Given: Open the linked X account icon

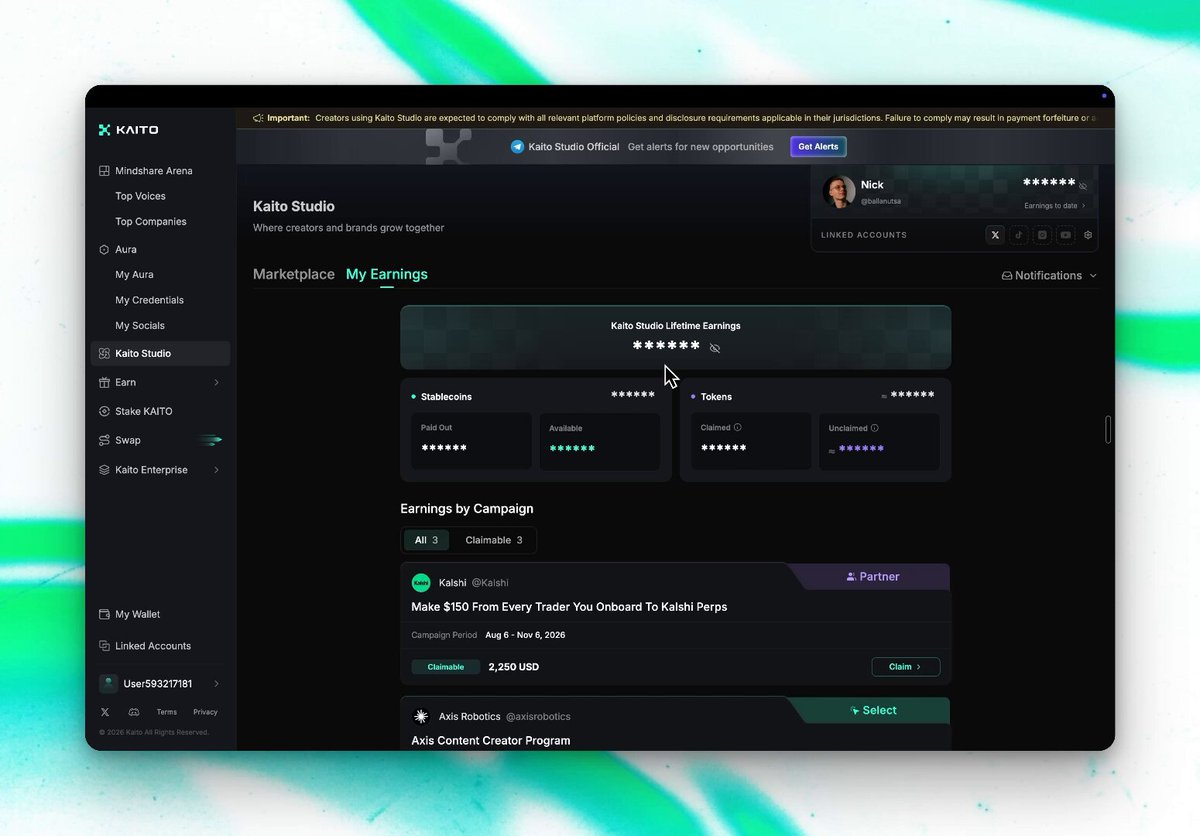Looking at the screenshot, I should click(995, 235).
